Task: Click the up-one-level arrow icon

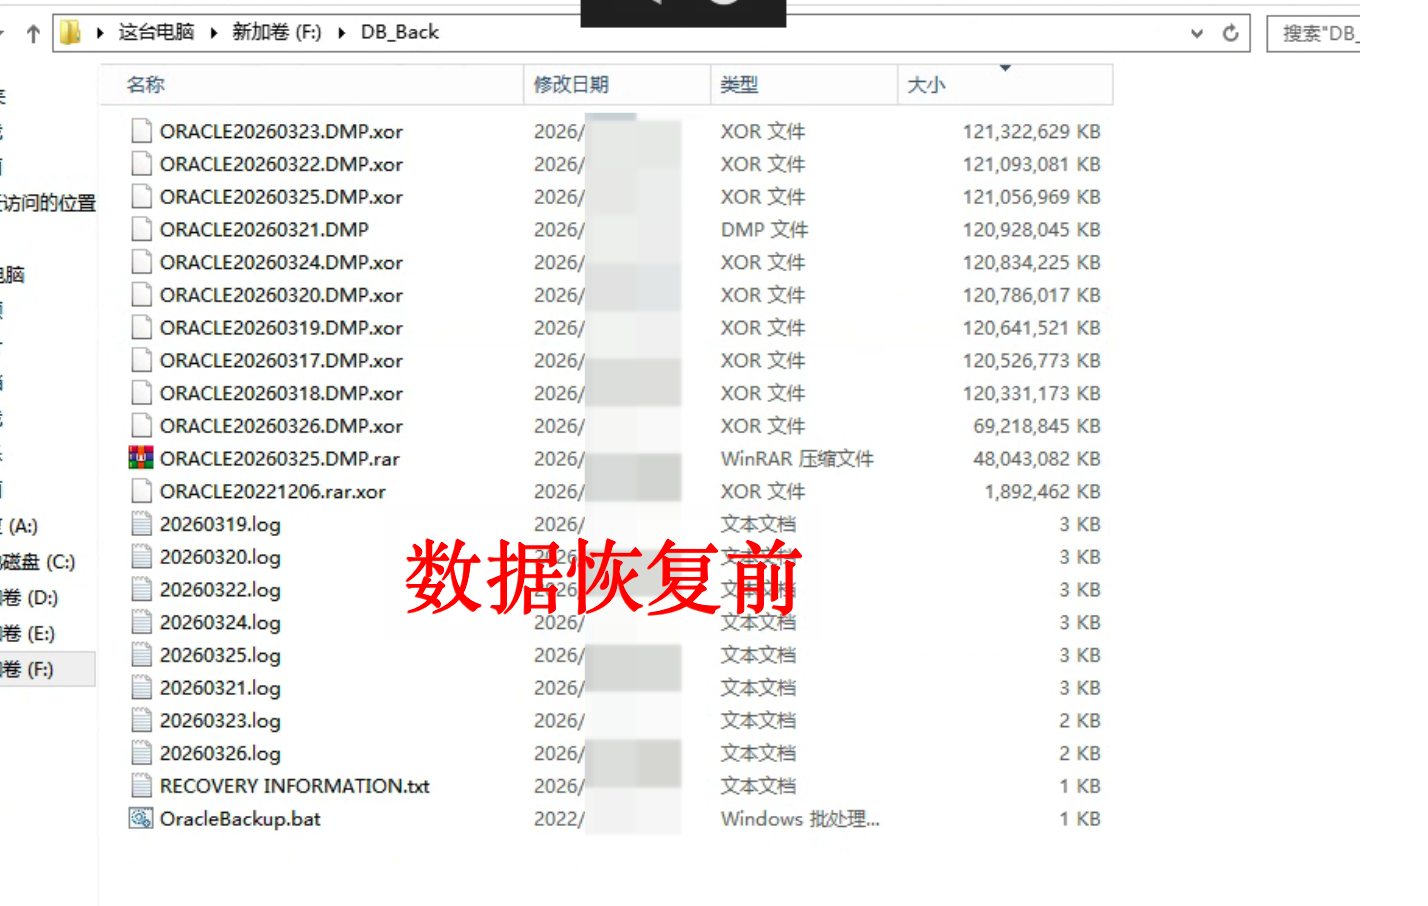Action: point(33,34)
